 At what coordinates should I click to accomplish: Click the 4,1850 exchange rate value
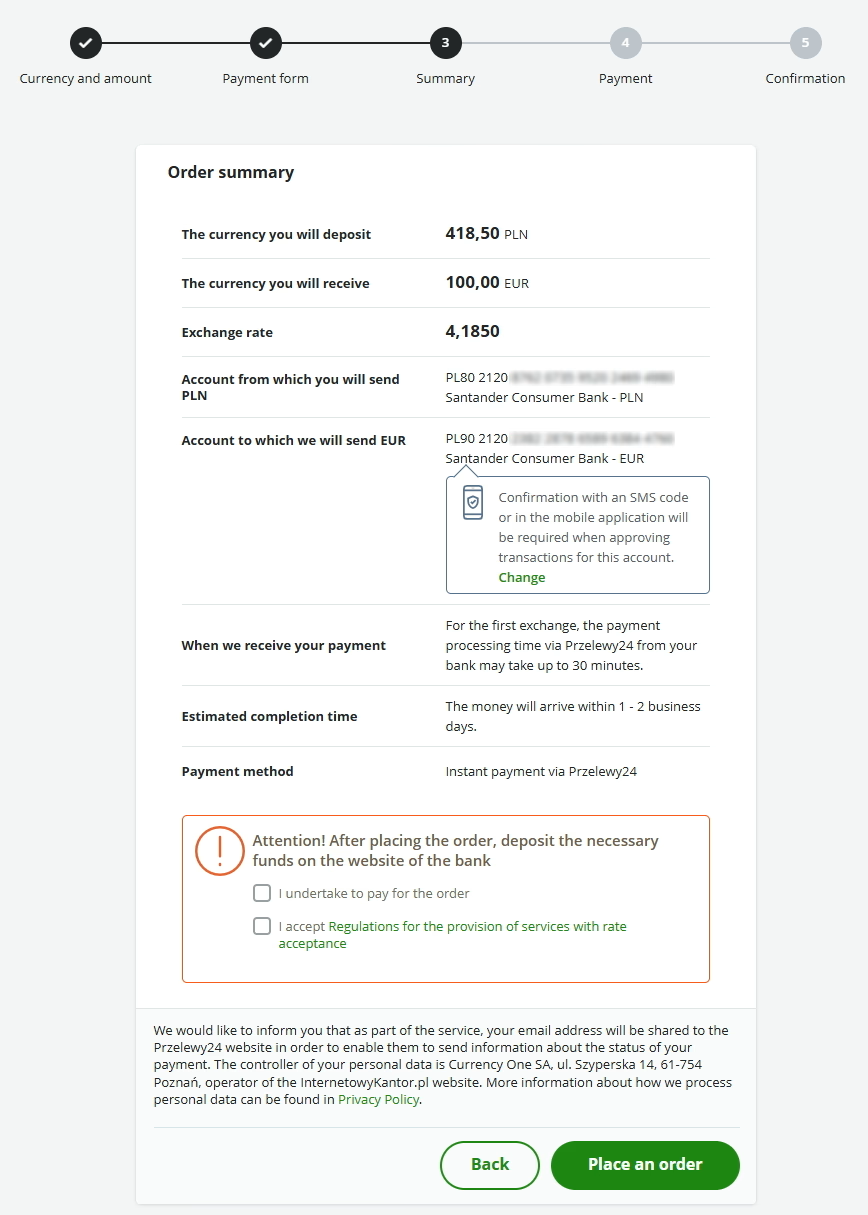coord(472,331)
